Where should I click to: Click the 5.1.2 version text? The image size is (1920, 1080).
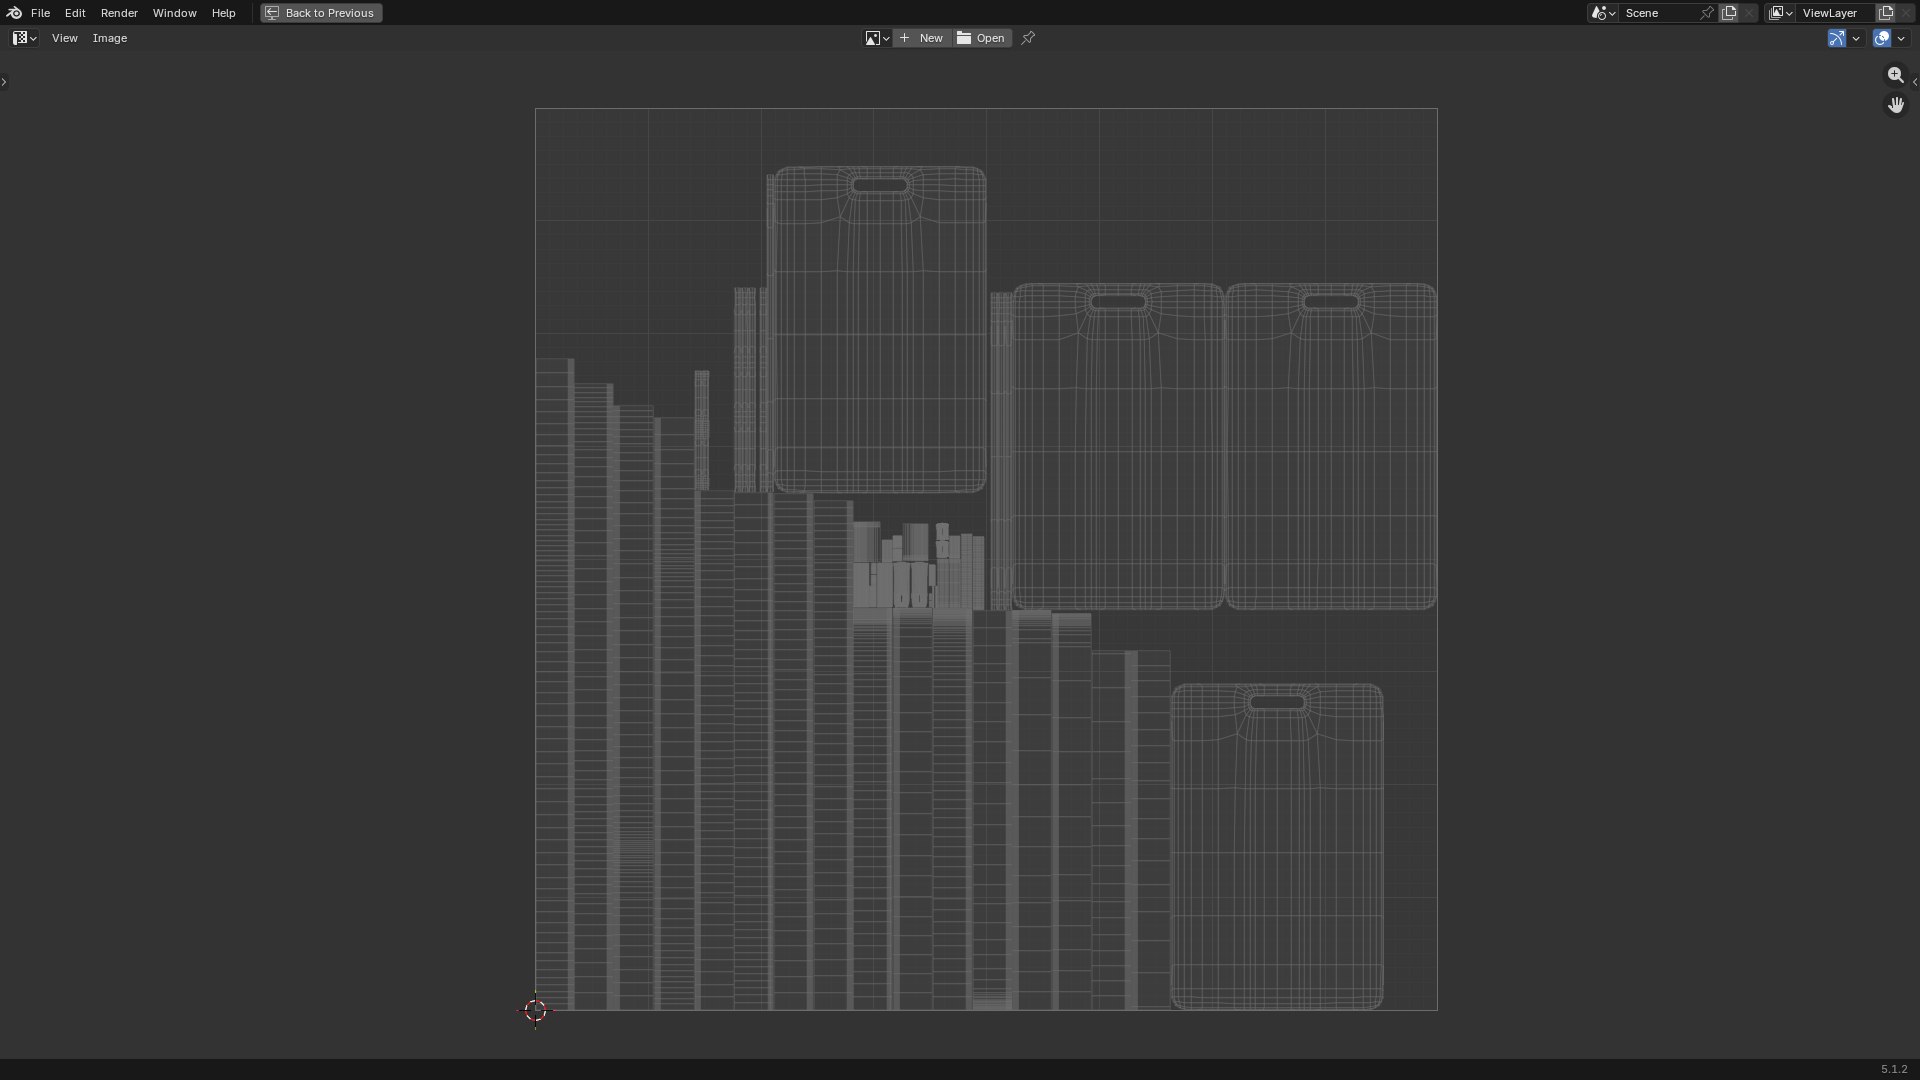pyautogui.click(x=1894, y=1069)
